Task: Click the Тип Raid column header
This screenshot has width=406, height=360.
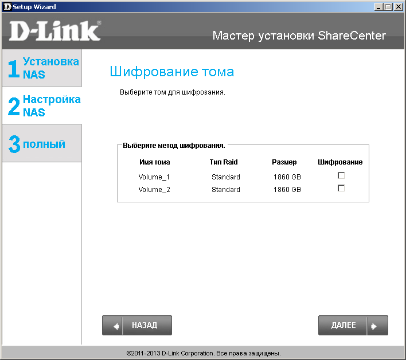Action: coord(224,162)
